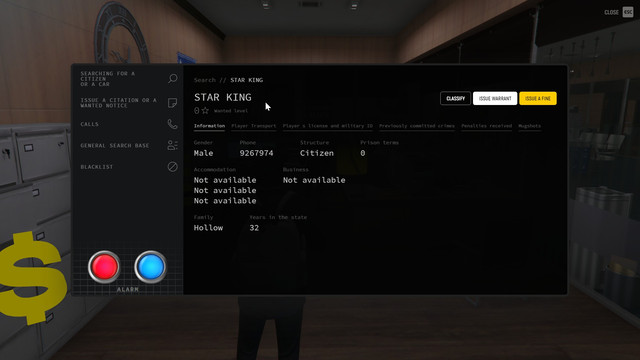Image resolution: width=640 pixels, height=360 pixels.
Task: Click the person-list icon for General Search Base
Action: click(x=173, y=145)
